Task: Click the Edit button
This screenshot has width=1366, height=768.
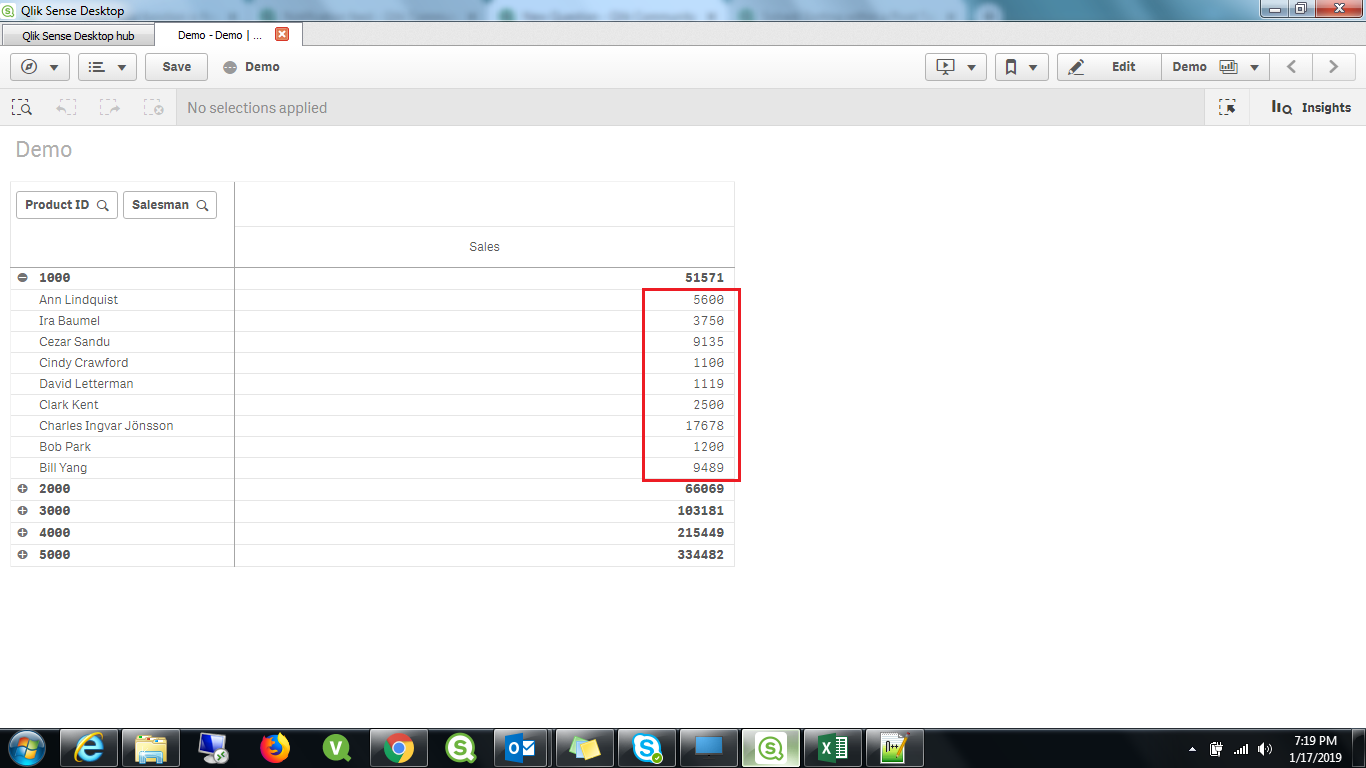Action: (x=1124, y=66)
